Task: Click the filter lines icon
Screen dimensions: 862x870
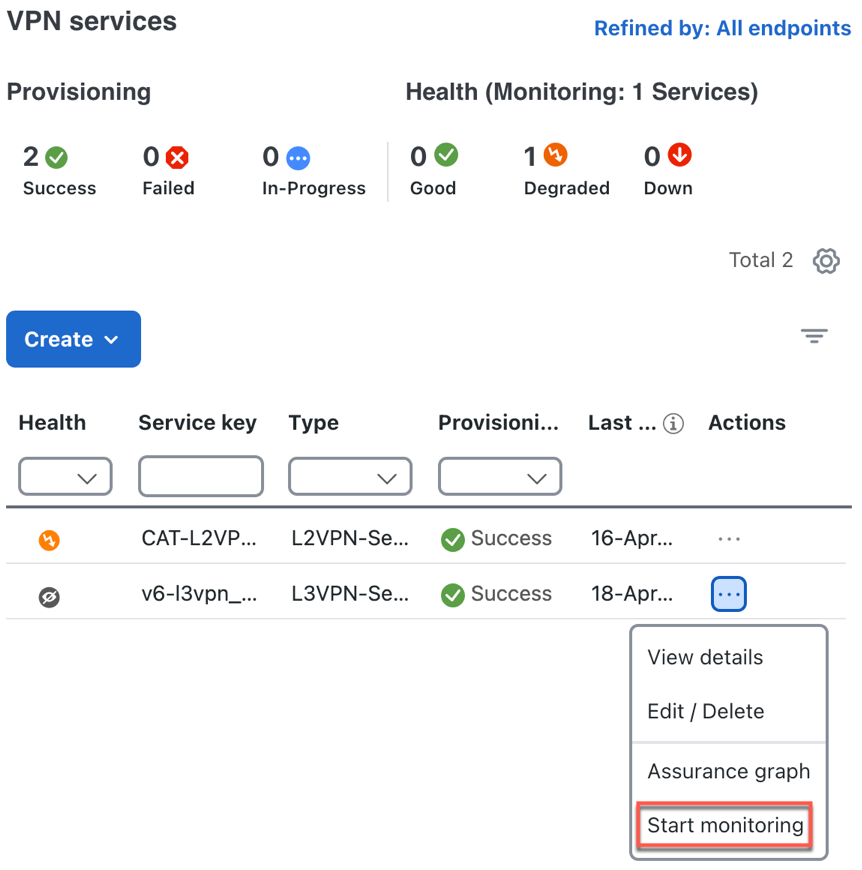Action: click(814, 337)
